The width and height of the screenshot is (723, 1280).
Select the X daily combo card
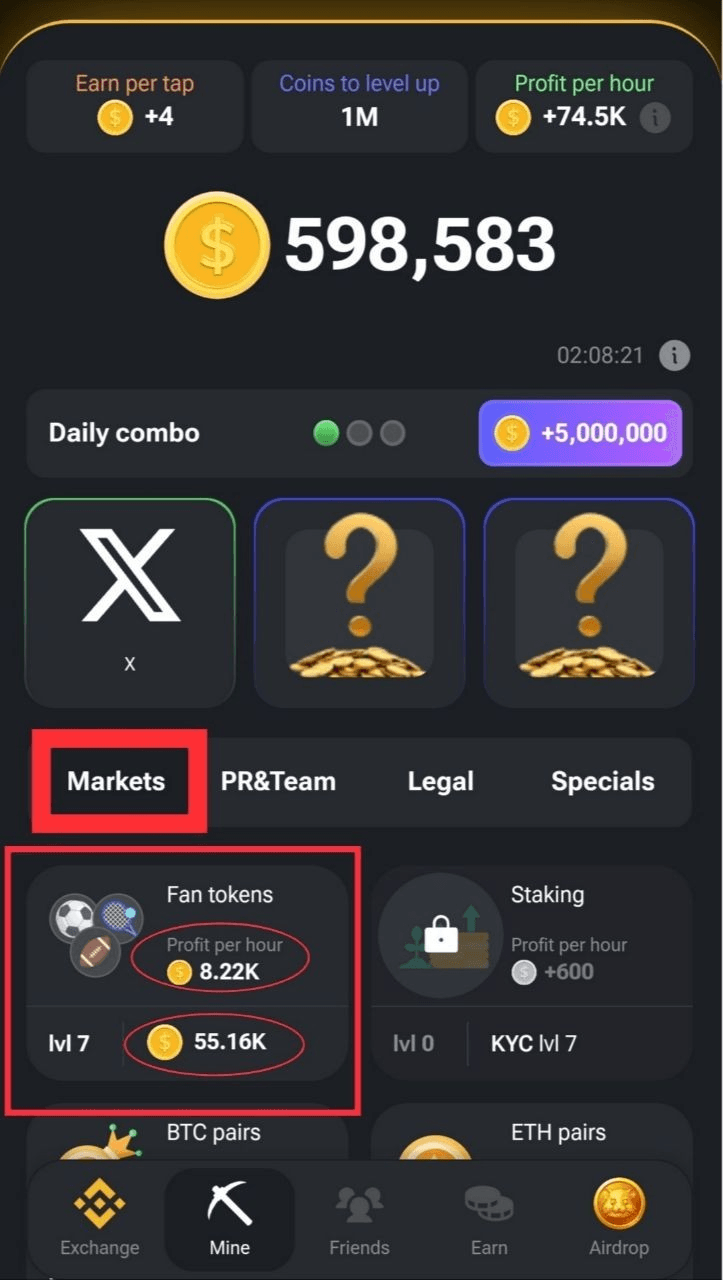pyautogui.click(x=130, y=603)
